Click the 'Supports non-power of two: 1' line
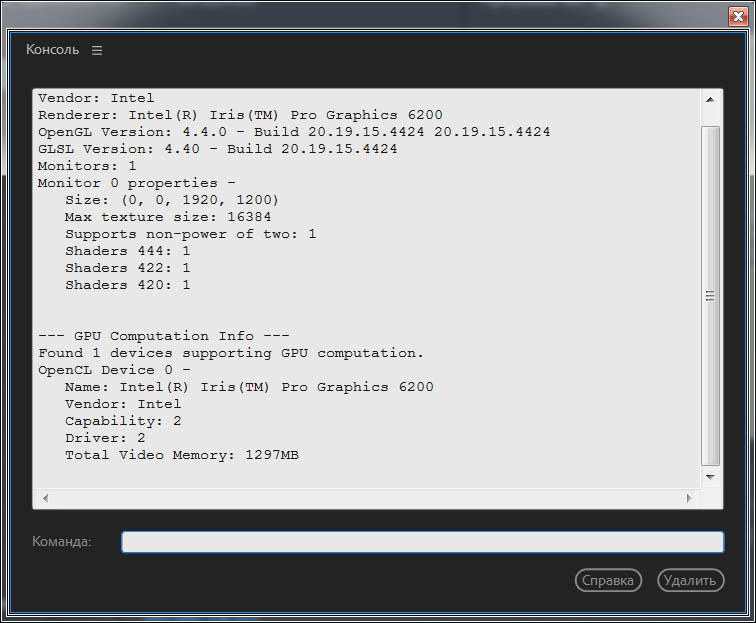Viewport: 756px width, 623px height. pyautogui.click(x=190, y=234)
